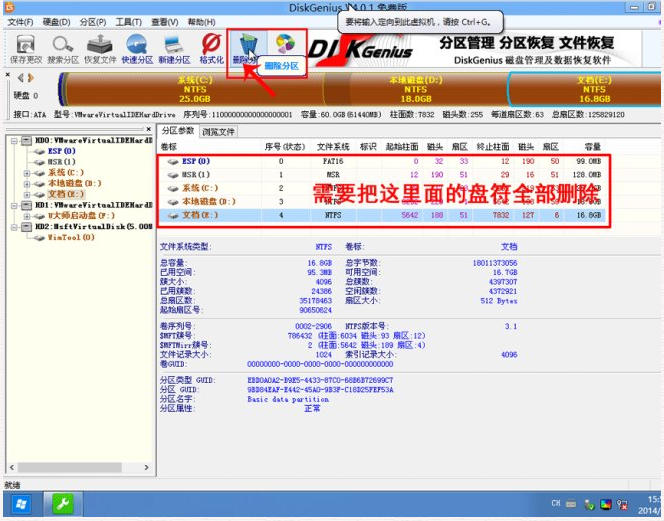Switch to the 分区参数 tab
The width and height of the screenshot is (664, 521).
178,131
